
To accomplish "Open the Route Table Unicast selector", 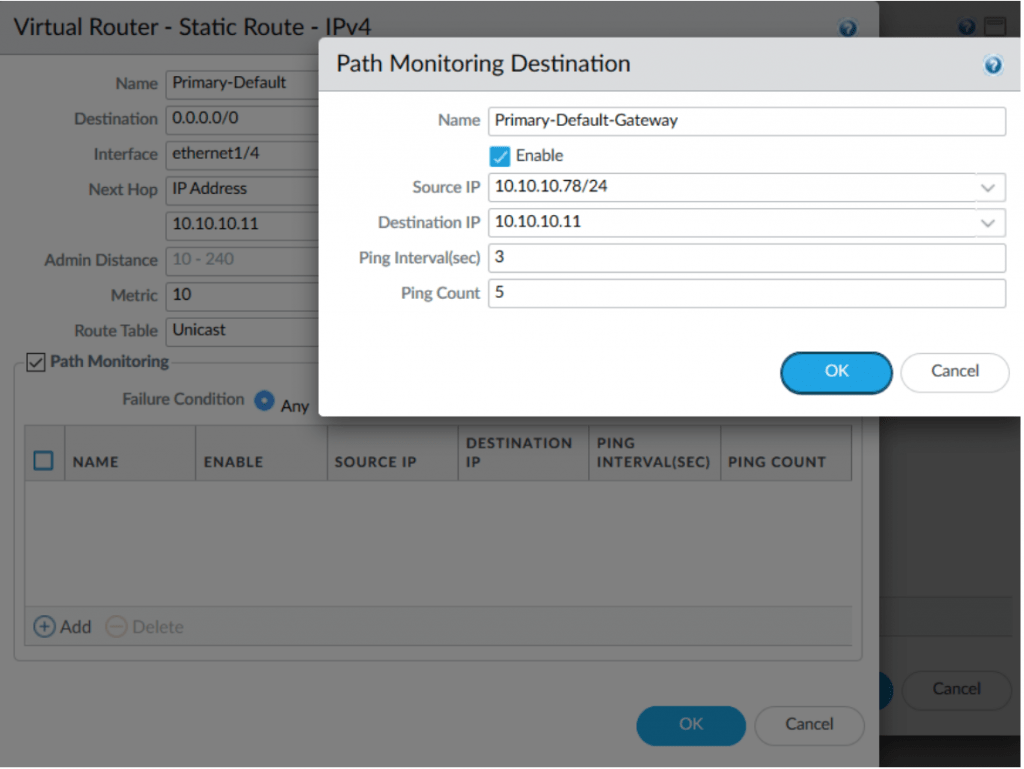I will click(242, 331).
